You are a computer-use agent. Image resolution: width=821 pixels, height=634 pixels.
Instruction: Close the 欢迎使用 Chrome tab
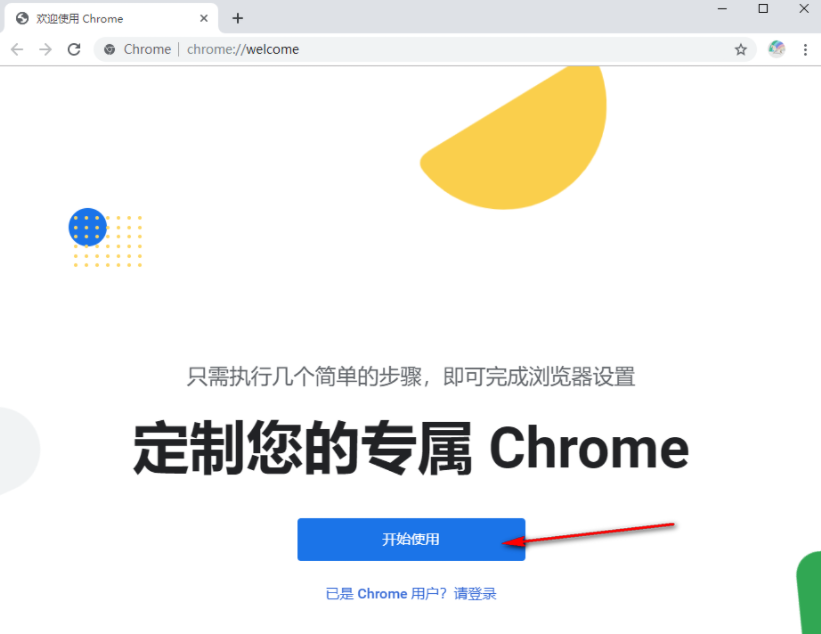[204, 18]
